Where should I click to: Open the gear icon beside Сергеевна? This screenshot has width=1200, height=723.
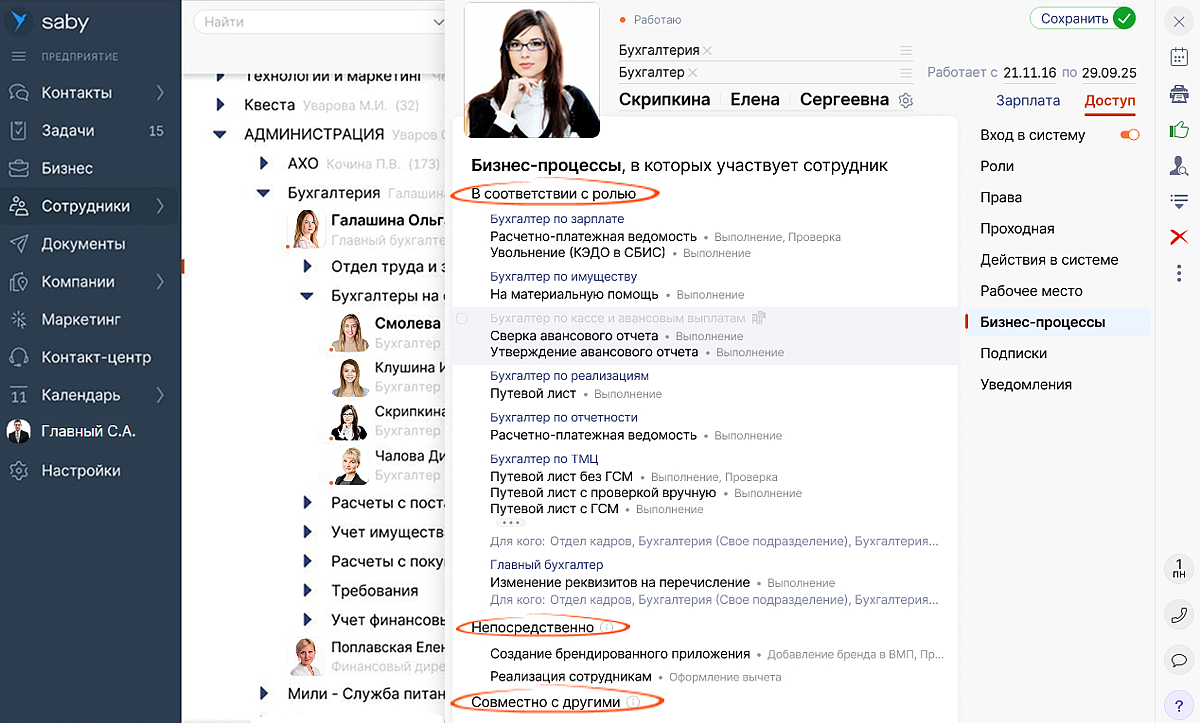click(x=906, y=100)
